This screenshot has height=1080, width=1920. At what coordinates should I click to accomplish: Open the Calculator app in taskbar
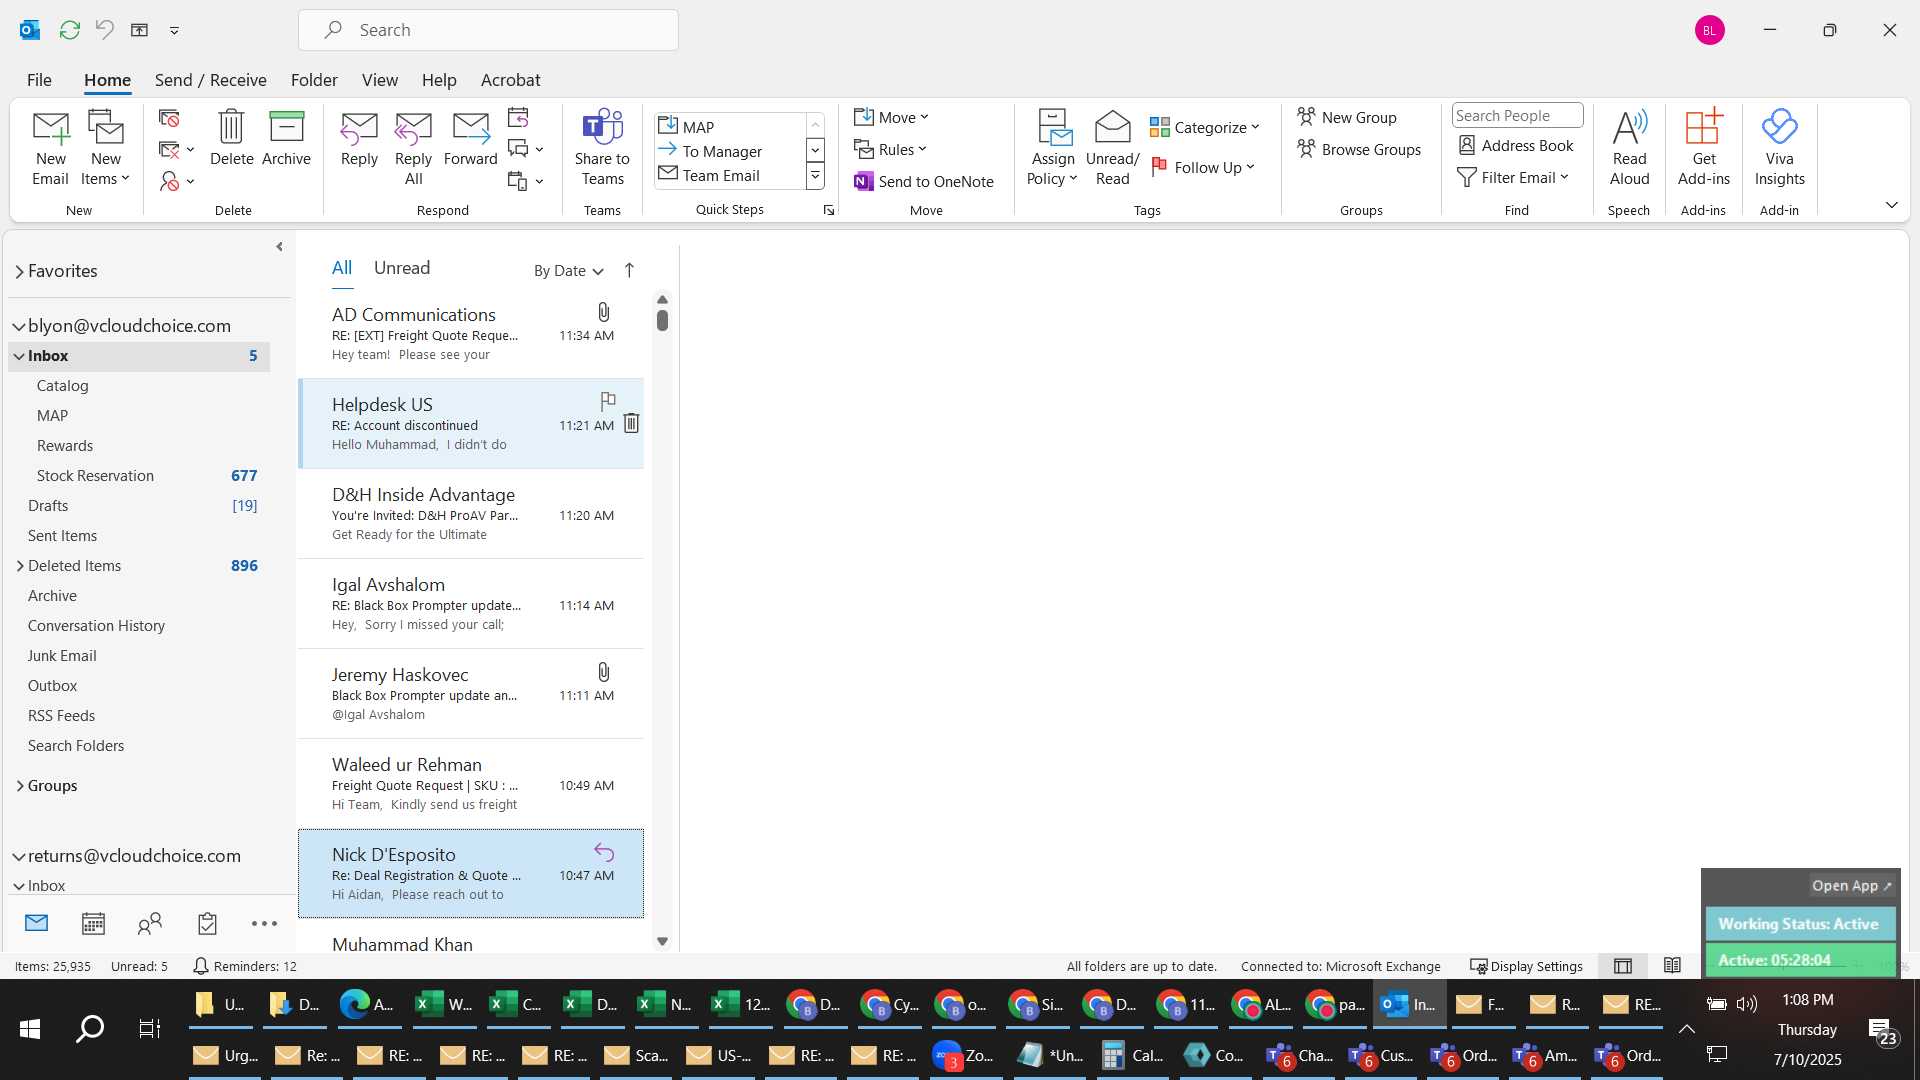[x=1132, y=1055]
